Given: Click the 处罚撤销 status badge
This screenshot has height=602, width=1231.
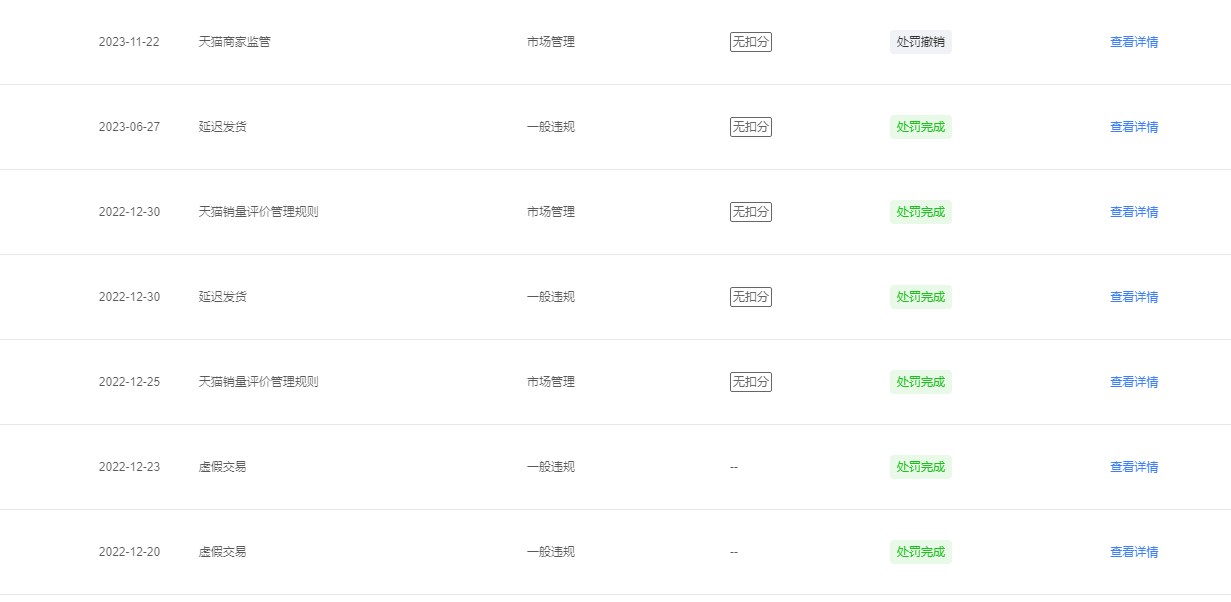Looking at the screenshot, I should tap(921, 42).
